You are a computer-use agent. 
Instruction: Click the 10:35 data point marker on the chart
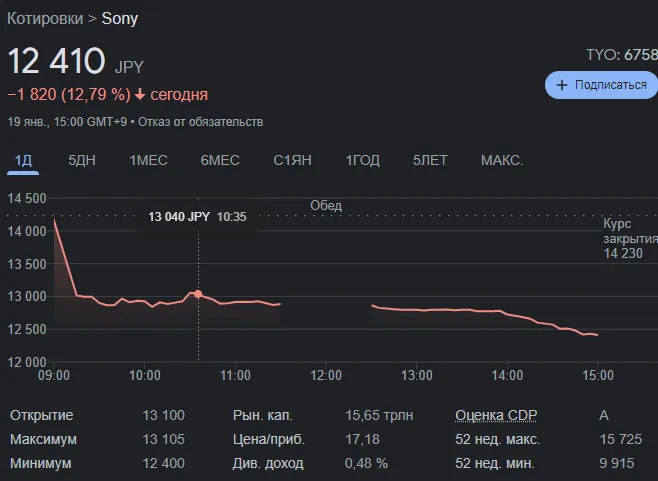pyautogui.click(x=198, y=294)
